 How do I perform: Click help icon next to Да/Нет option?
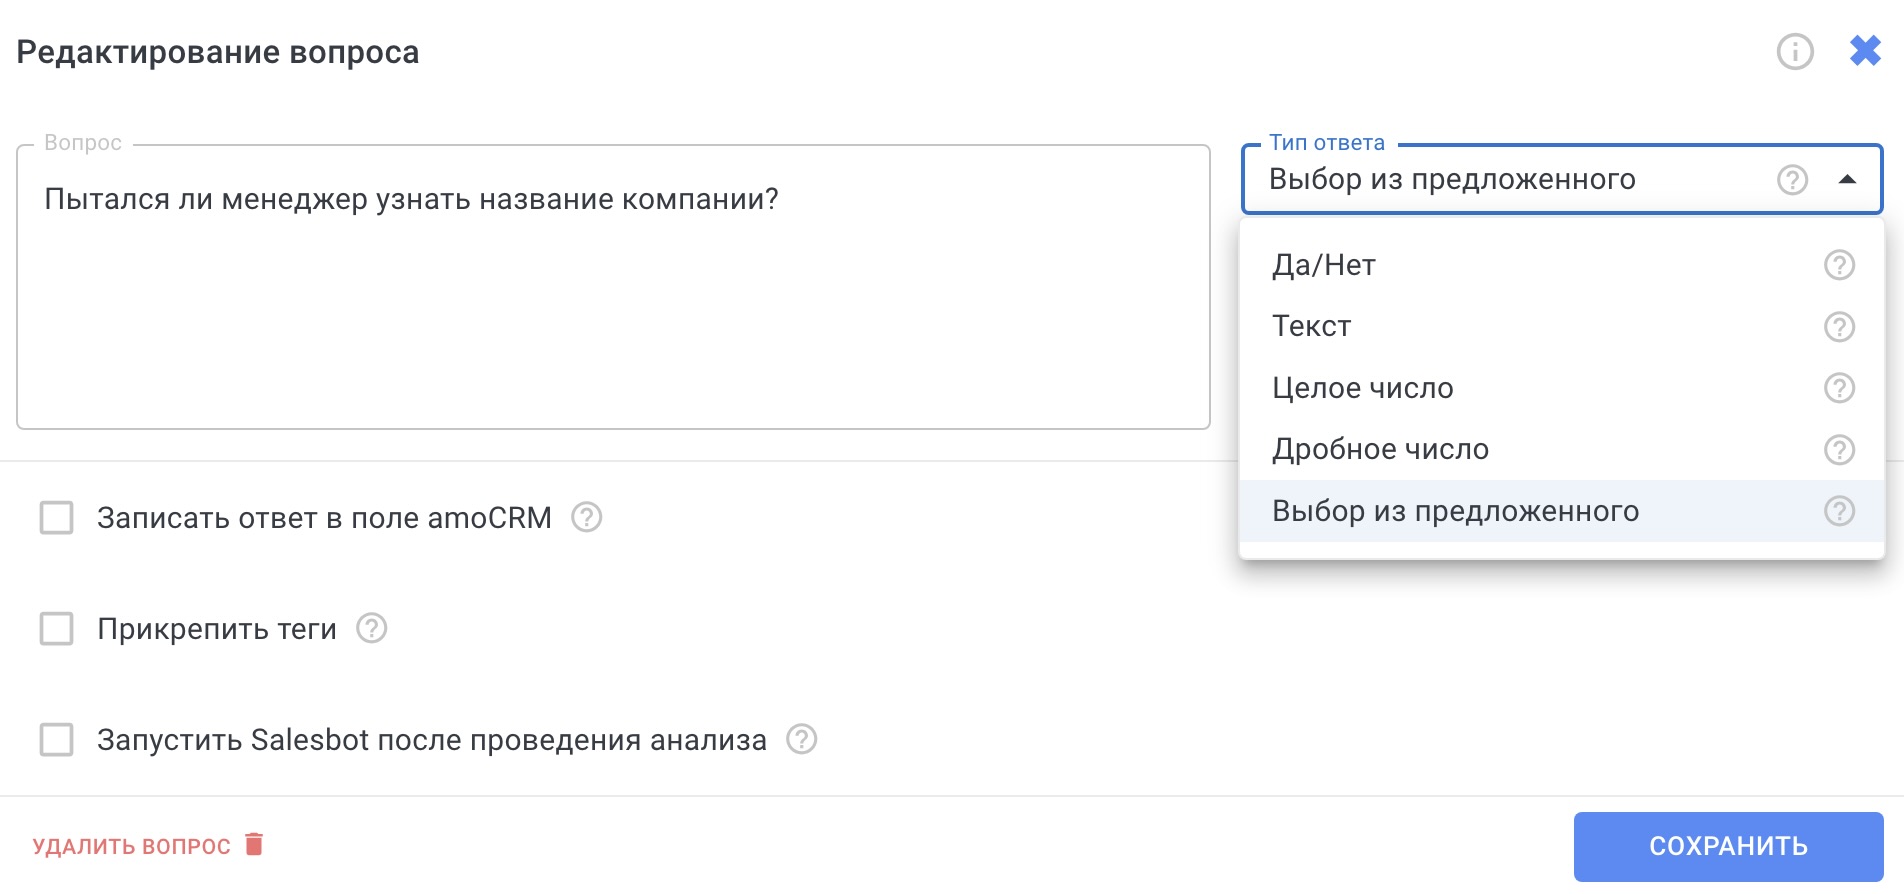pyautogui.click(x=1839, y=265)
